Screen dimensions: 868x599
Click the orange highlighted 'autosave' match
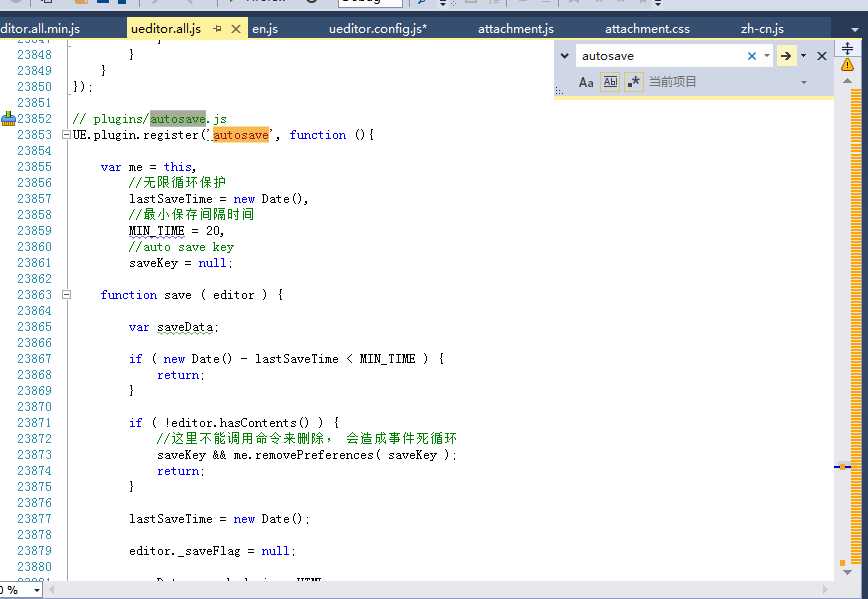tap(241, 135)
